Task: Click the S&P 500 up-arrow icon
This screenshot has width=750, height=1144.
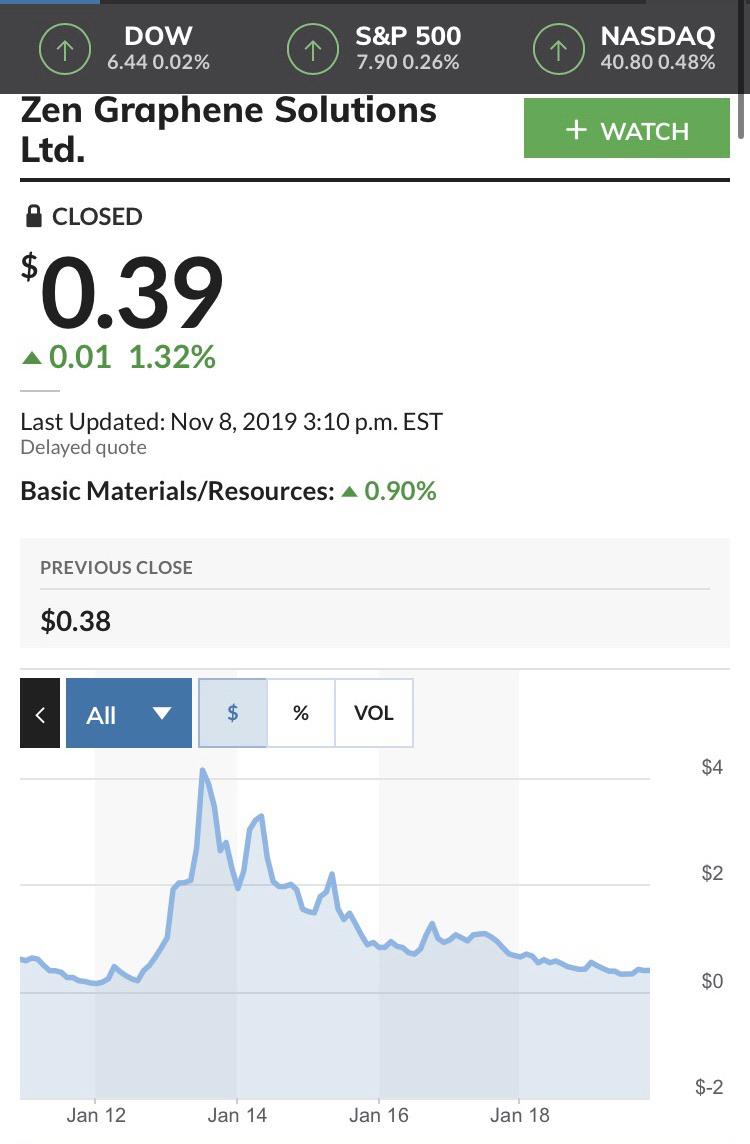Action: pos(312,48)
